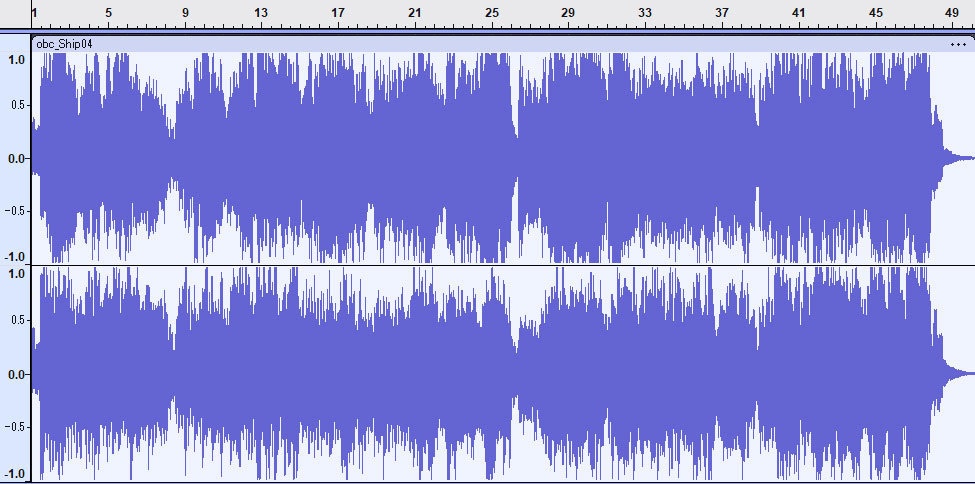Click the obc_Ship04 clip title
975x484 pixels.
tap(65, 44)
